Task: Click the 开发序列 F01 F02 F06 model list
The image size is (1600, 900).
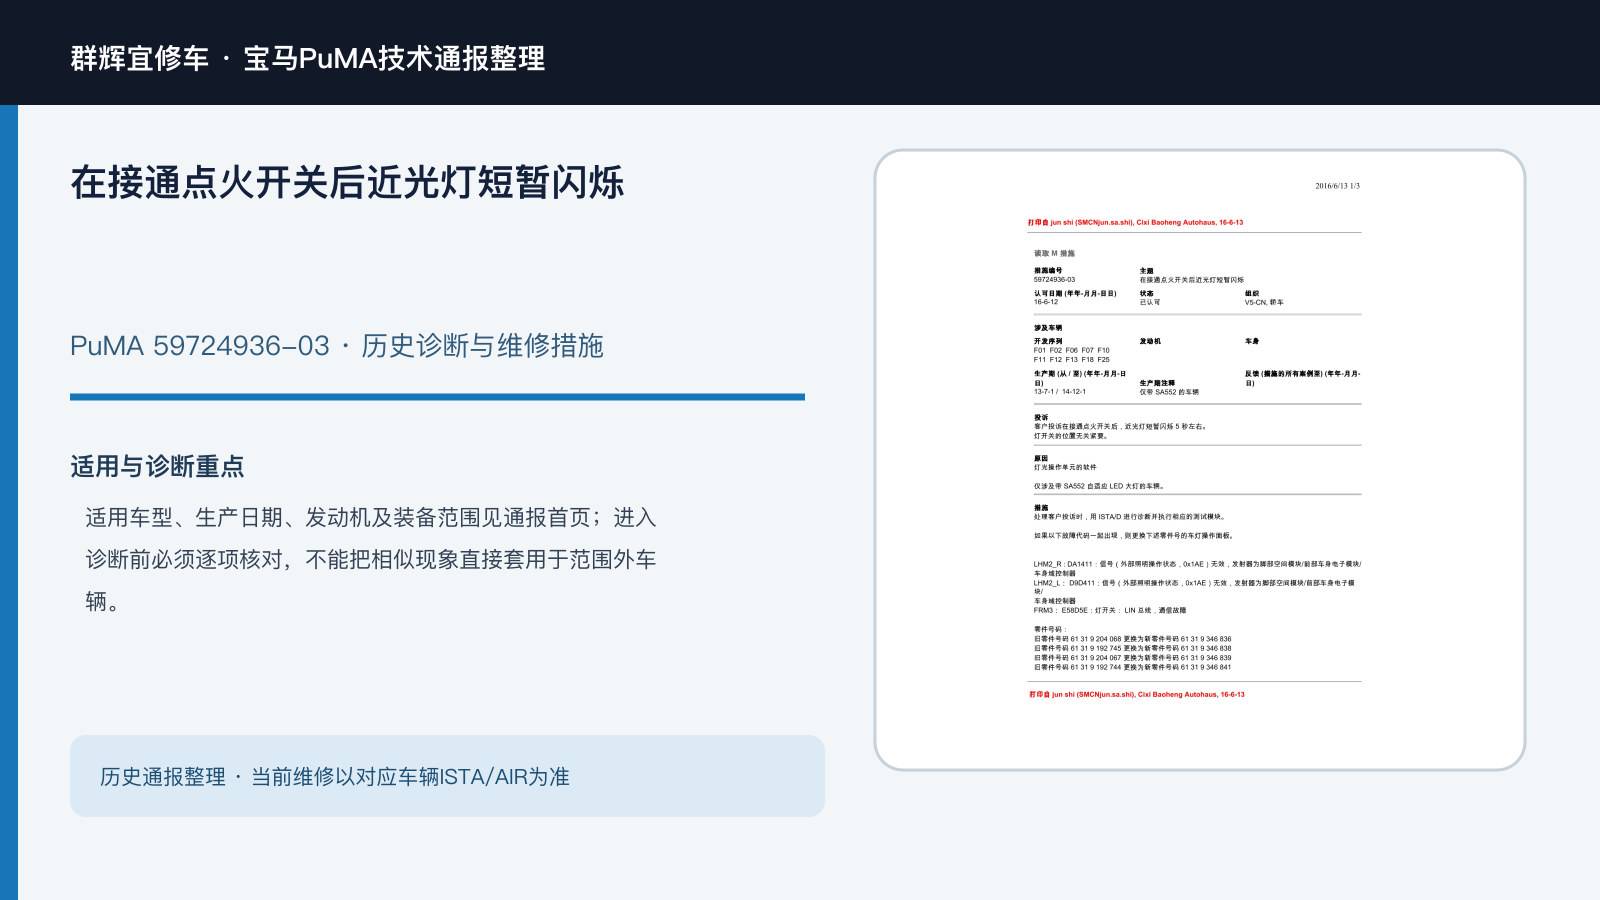Action: [x=1071, y=350]
